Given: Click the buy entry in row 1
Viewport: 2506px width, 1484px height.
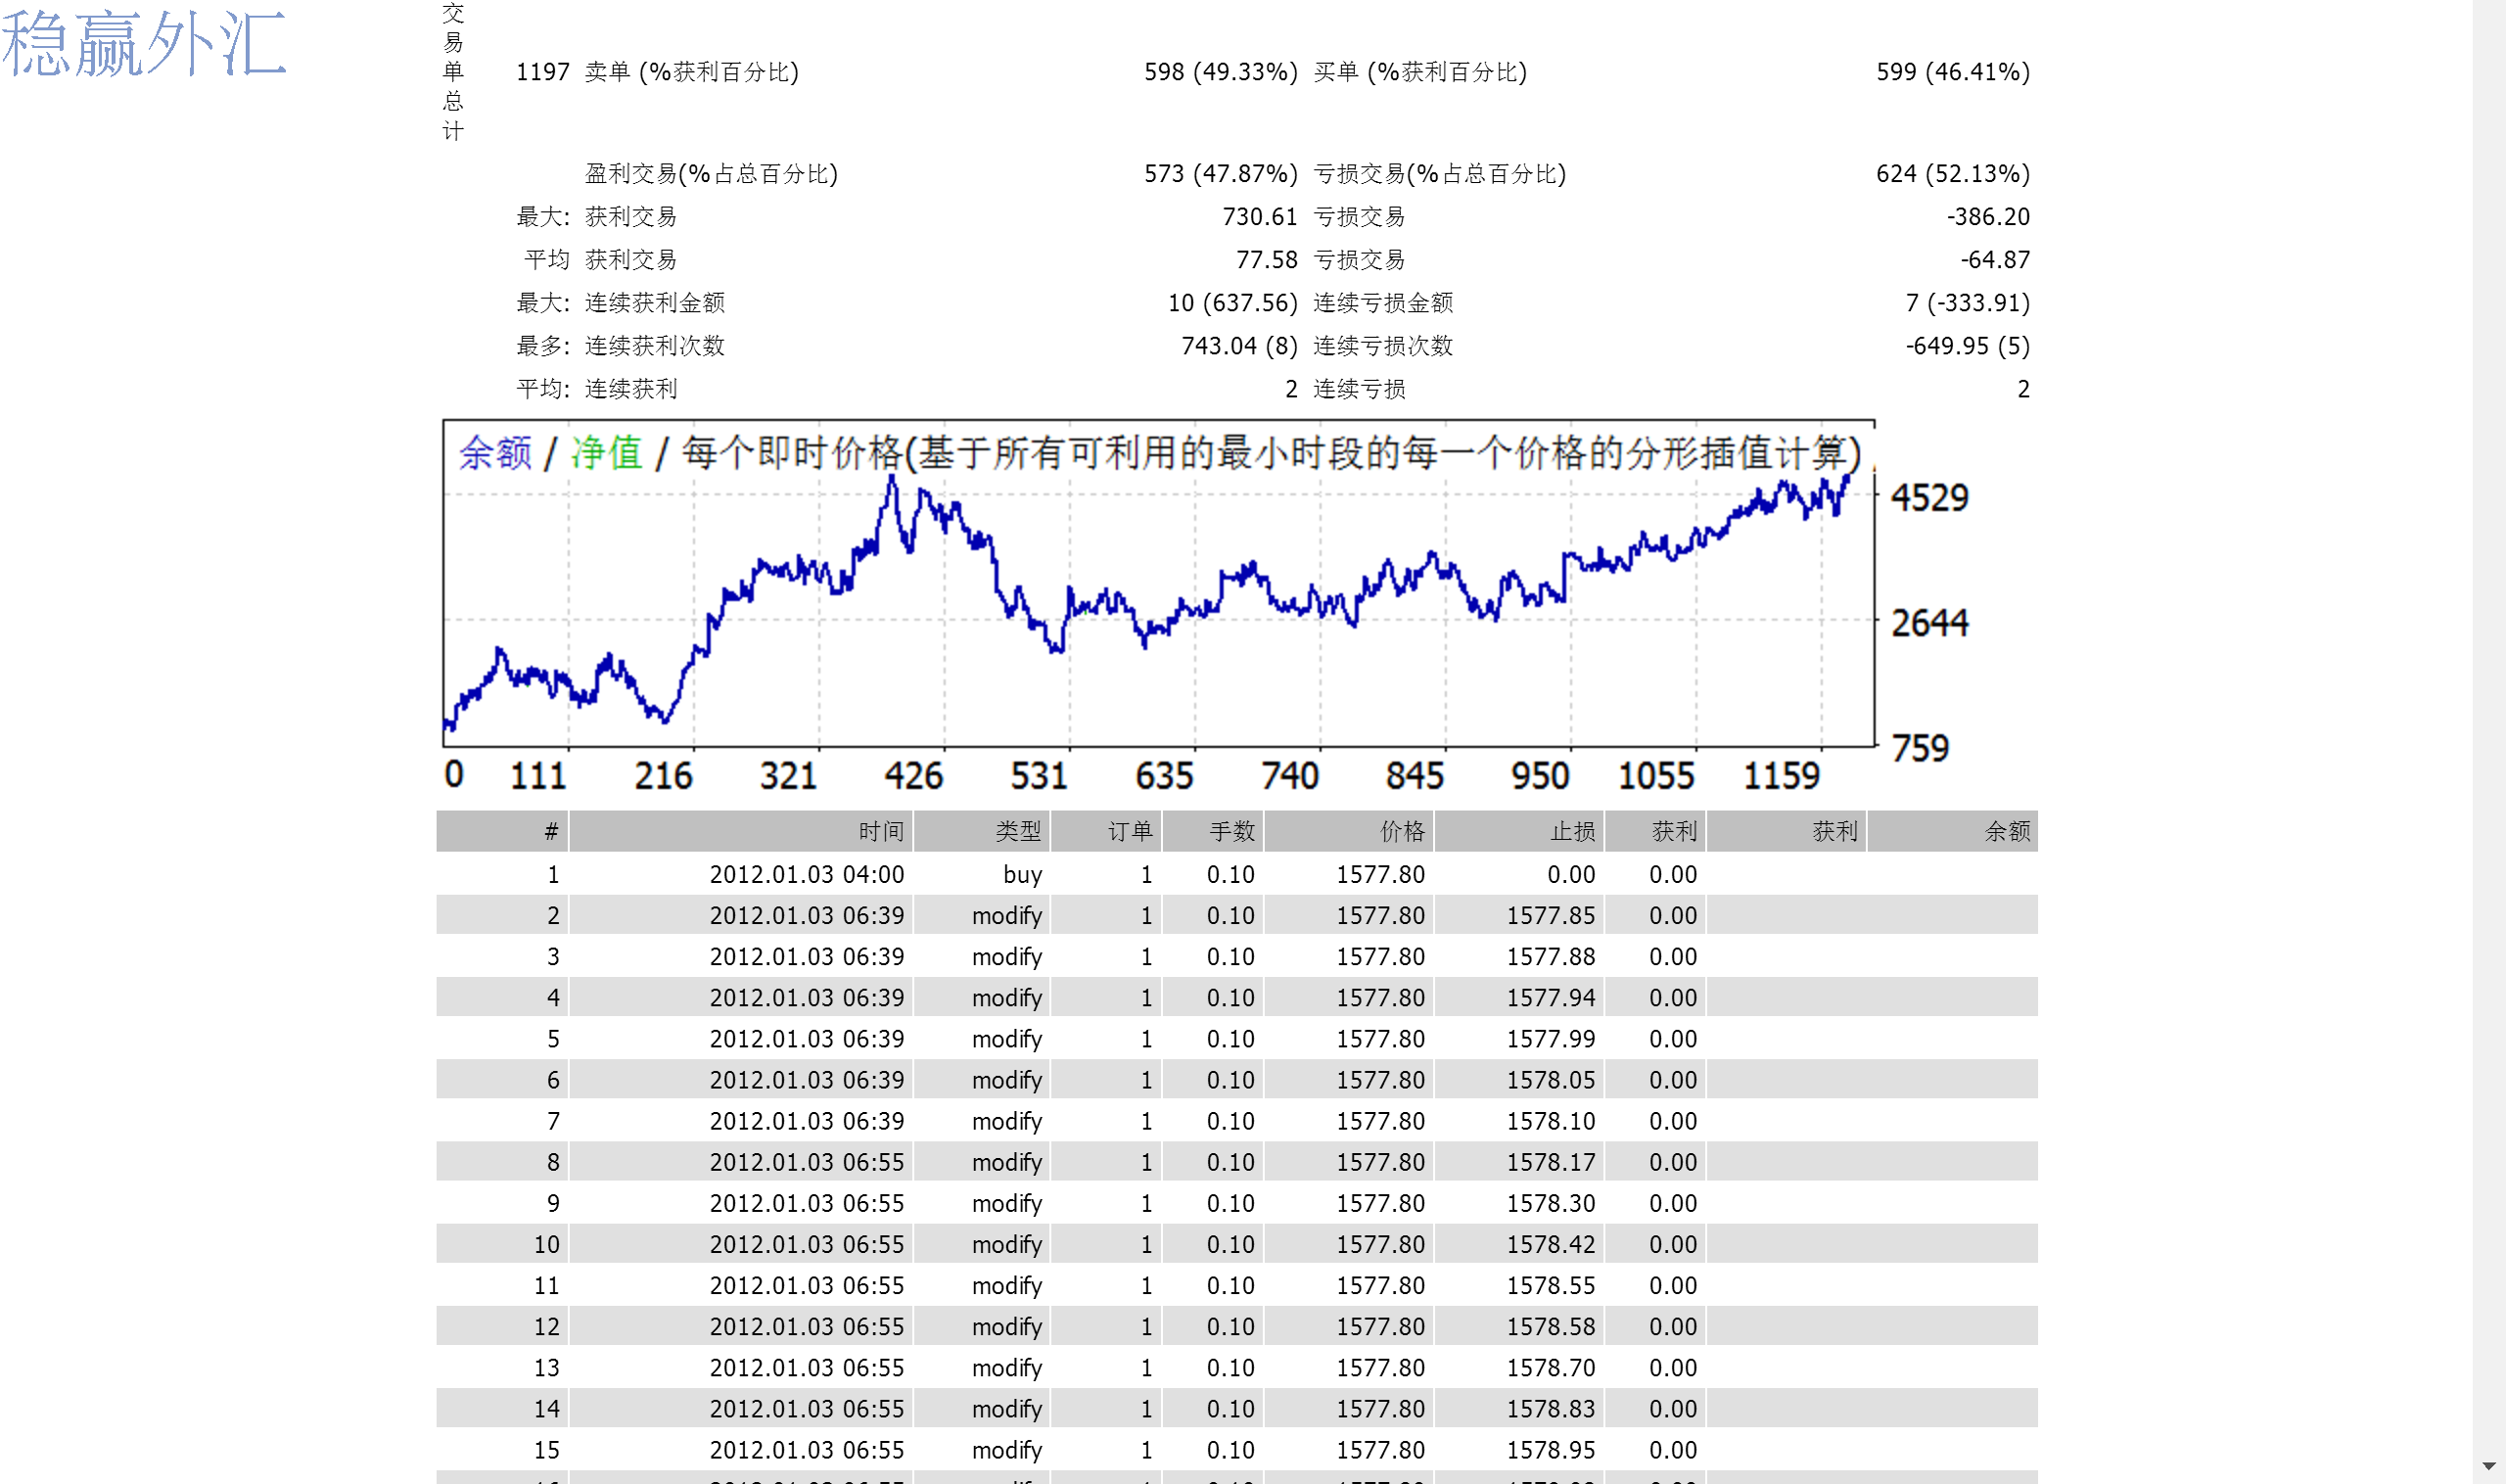Looking at the screenshot, I should pyautogui.click(x=1022, y=875).
